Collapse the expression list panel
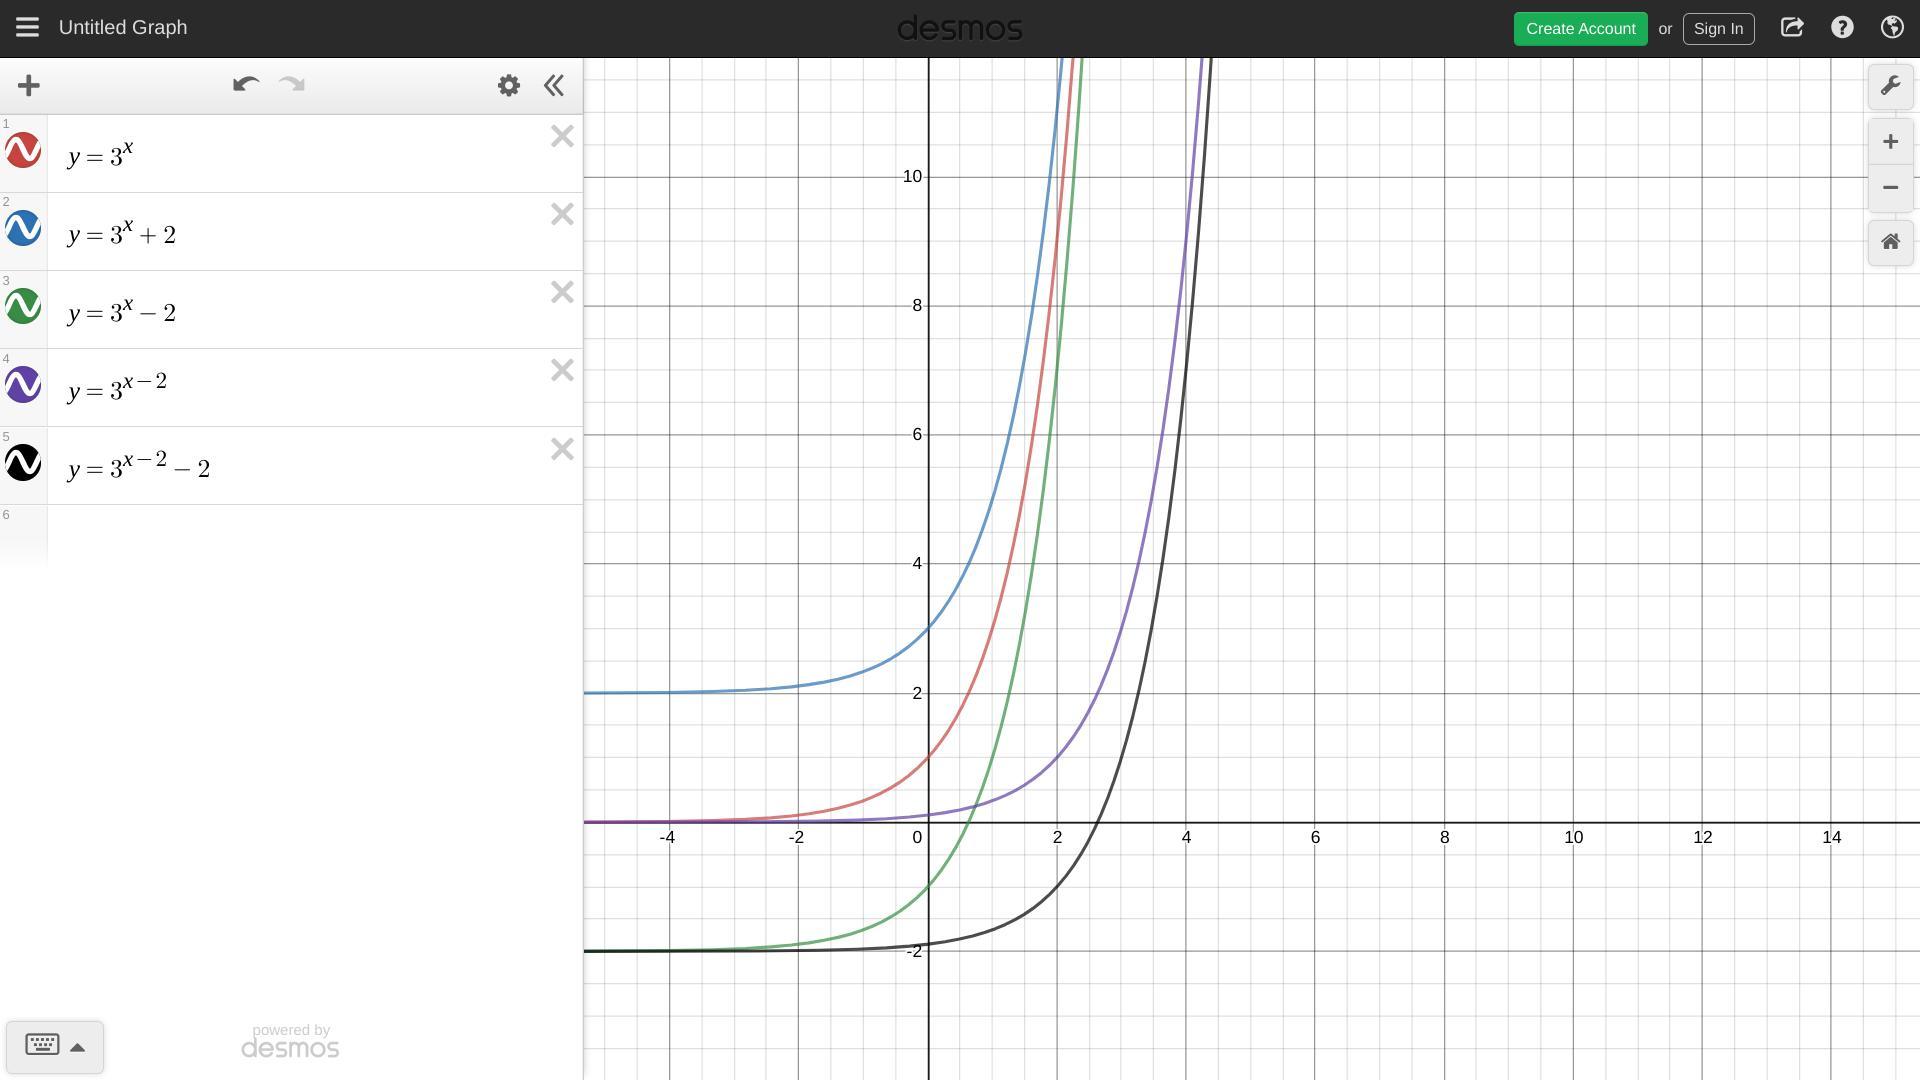Screen dimensions: 1920x1080 (554, 86)
